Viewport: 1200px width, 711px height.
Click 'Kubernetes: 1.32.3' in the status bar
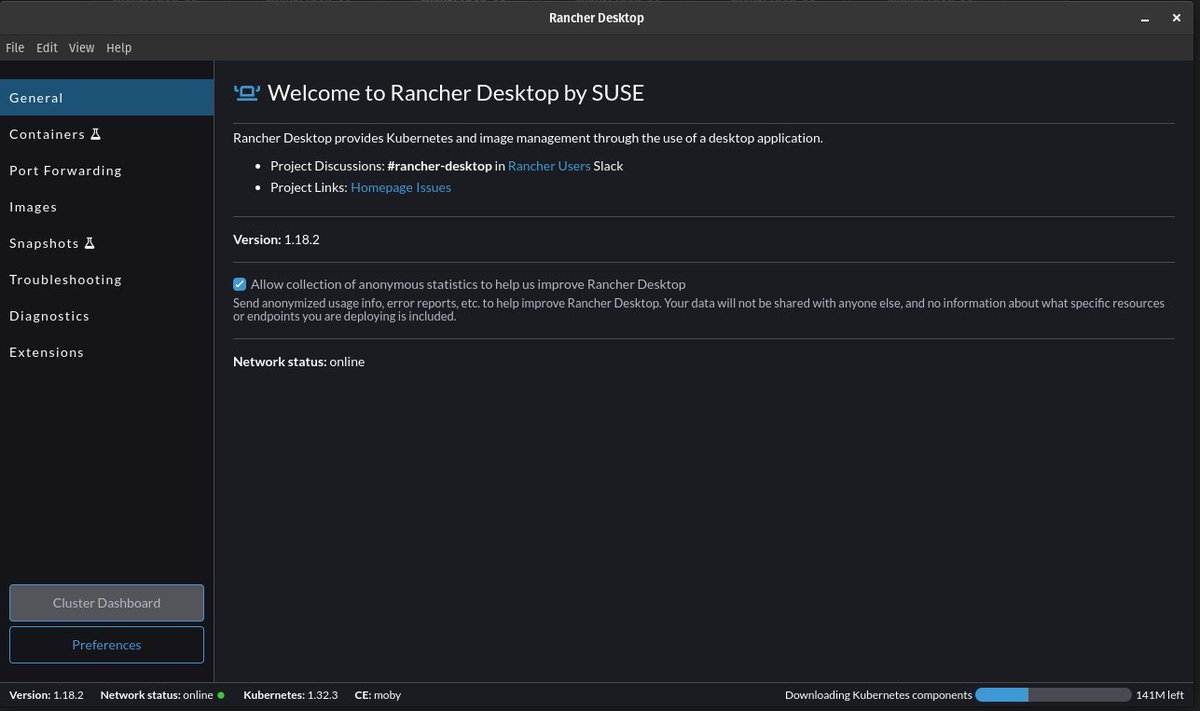coord(291,695)
